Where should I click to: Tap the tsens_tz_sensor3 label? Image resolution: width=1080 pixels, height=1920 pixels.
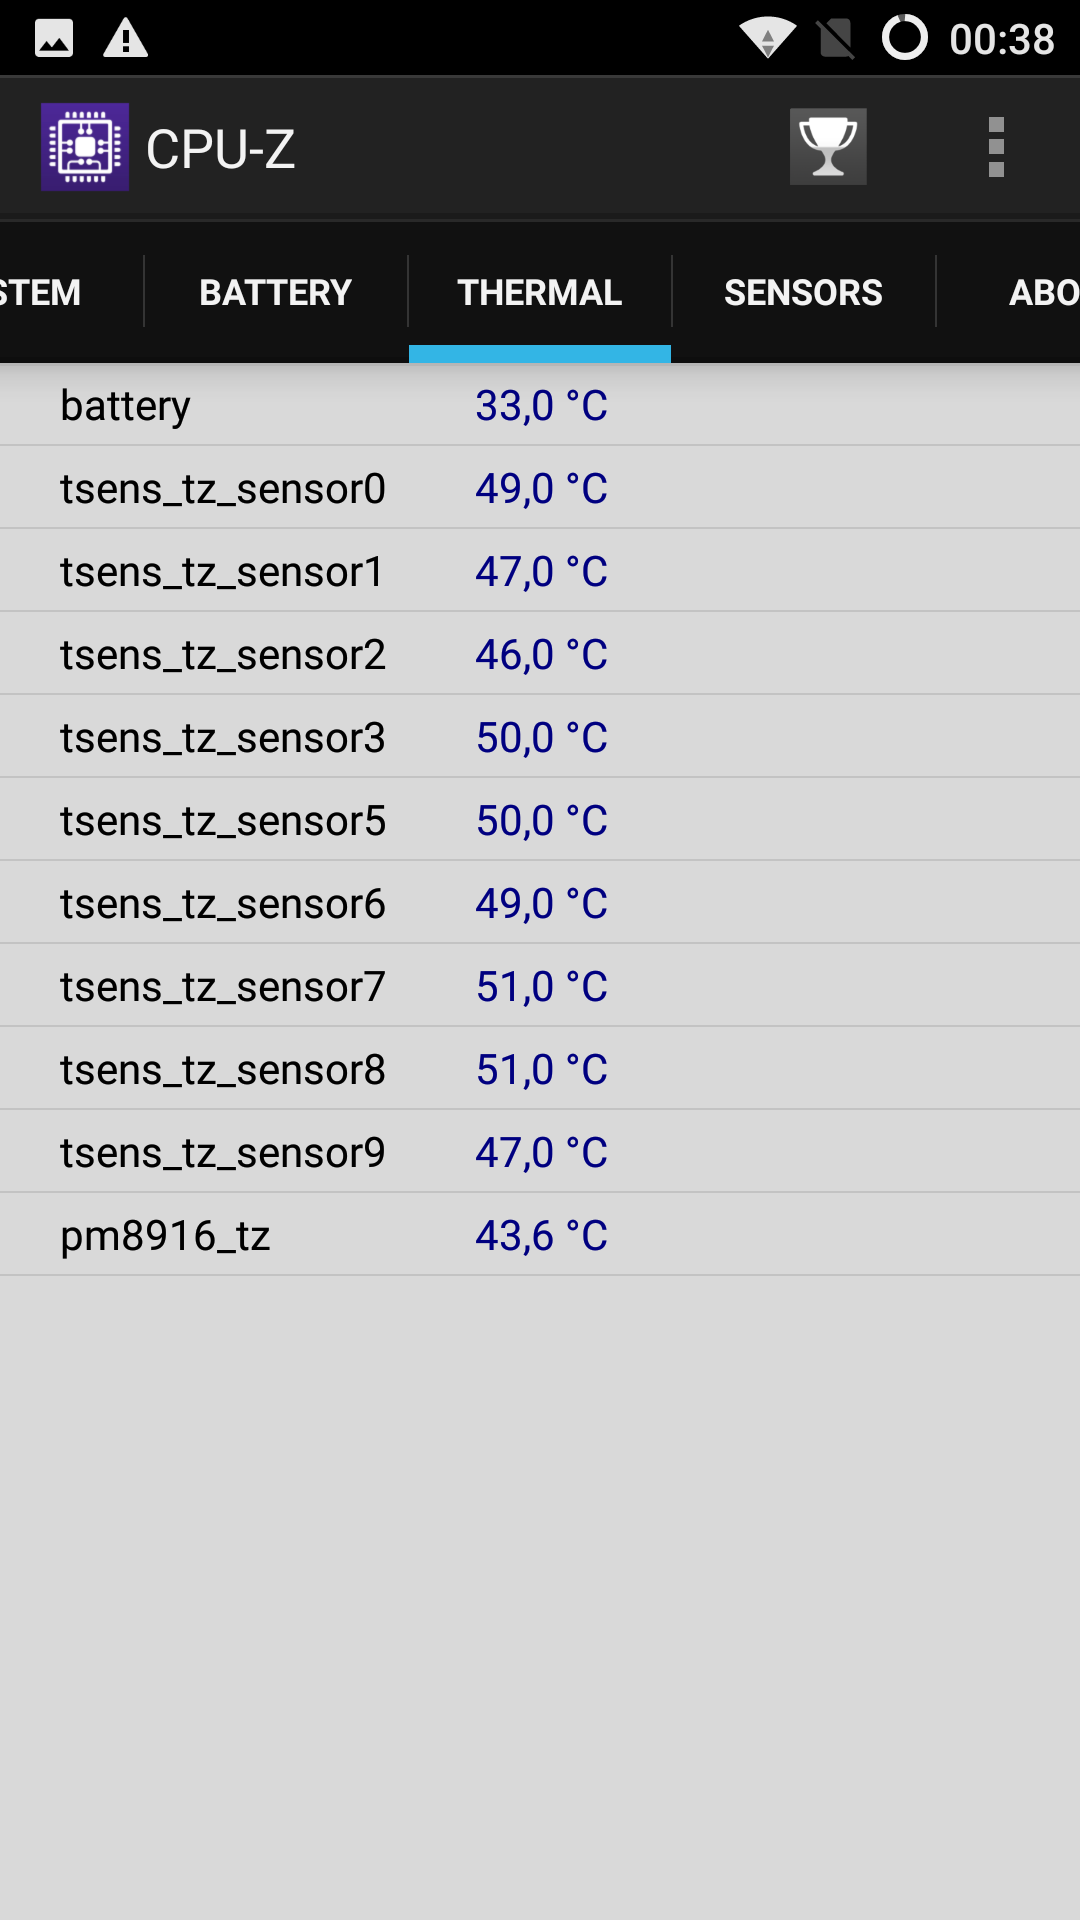point(222,738)
